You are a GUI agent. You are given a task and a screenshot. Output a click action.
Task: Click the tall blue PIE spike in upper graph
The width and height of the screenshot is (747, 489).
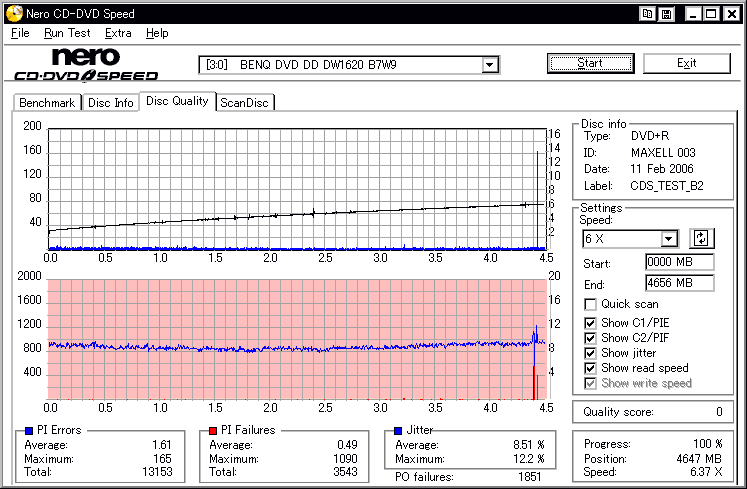click(537, 200)
